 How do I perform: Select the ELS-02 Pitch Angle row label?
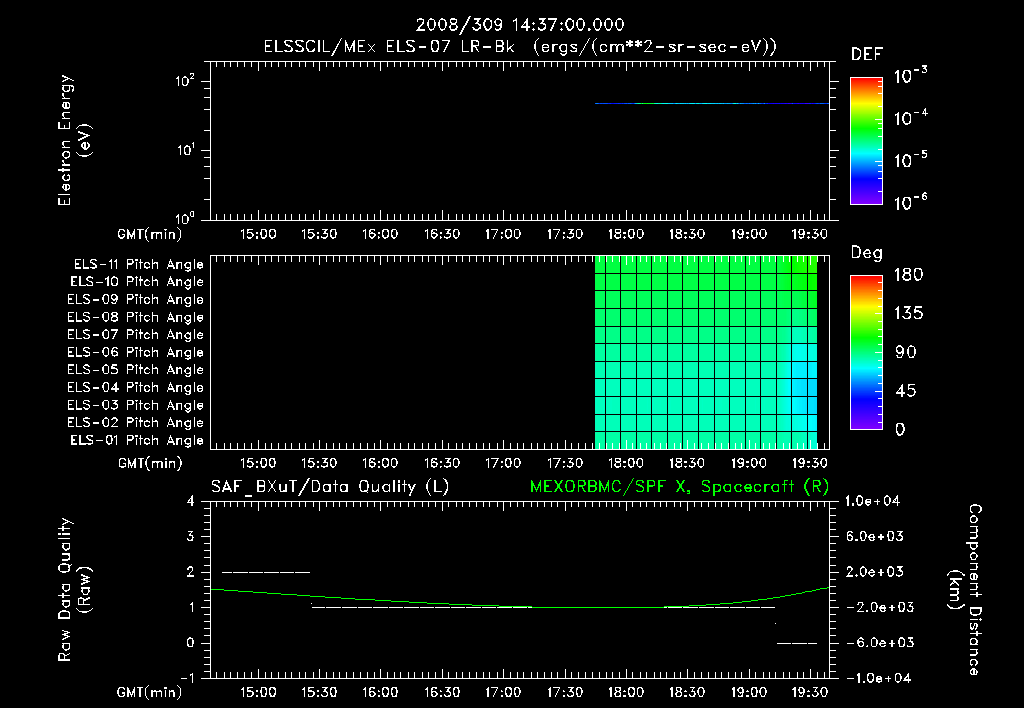pos(135,423)
